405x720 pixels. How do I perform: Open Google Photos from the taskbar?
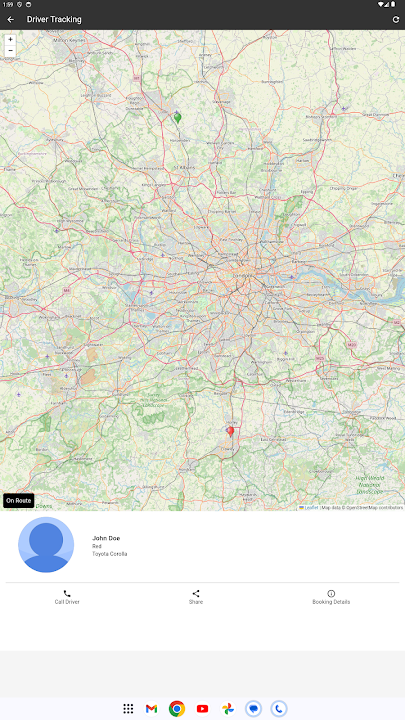(228, 709)
